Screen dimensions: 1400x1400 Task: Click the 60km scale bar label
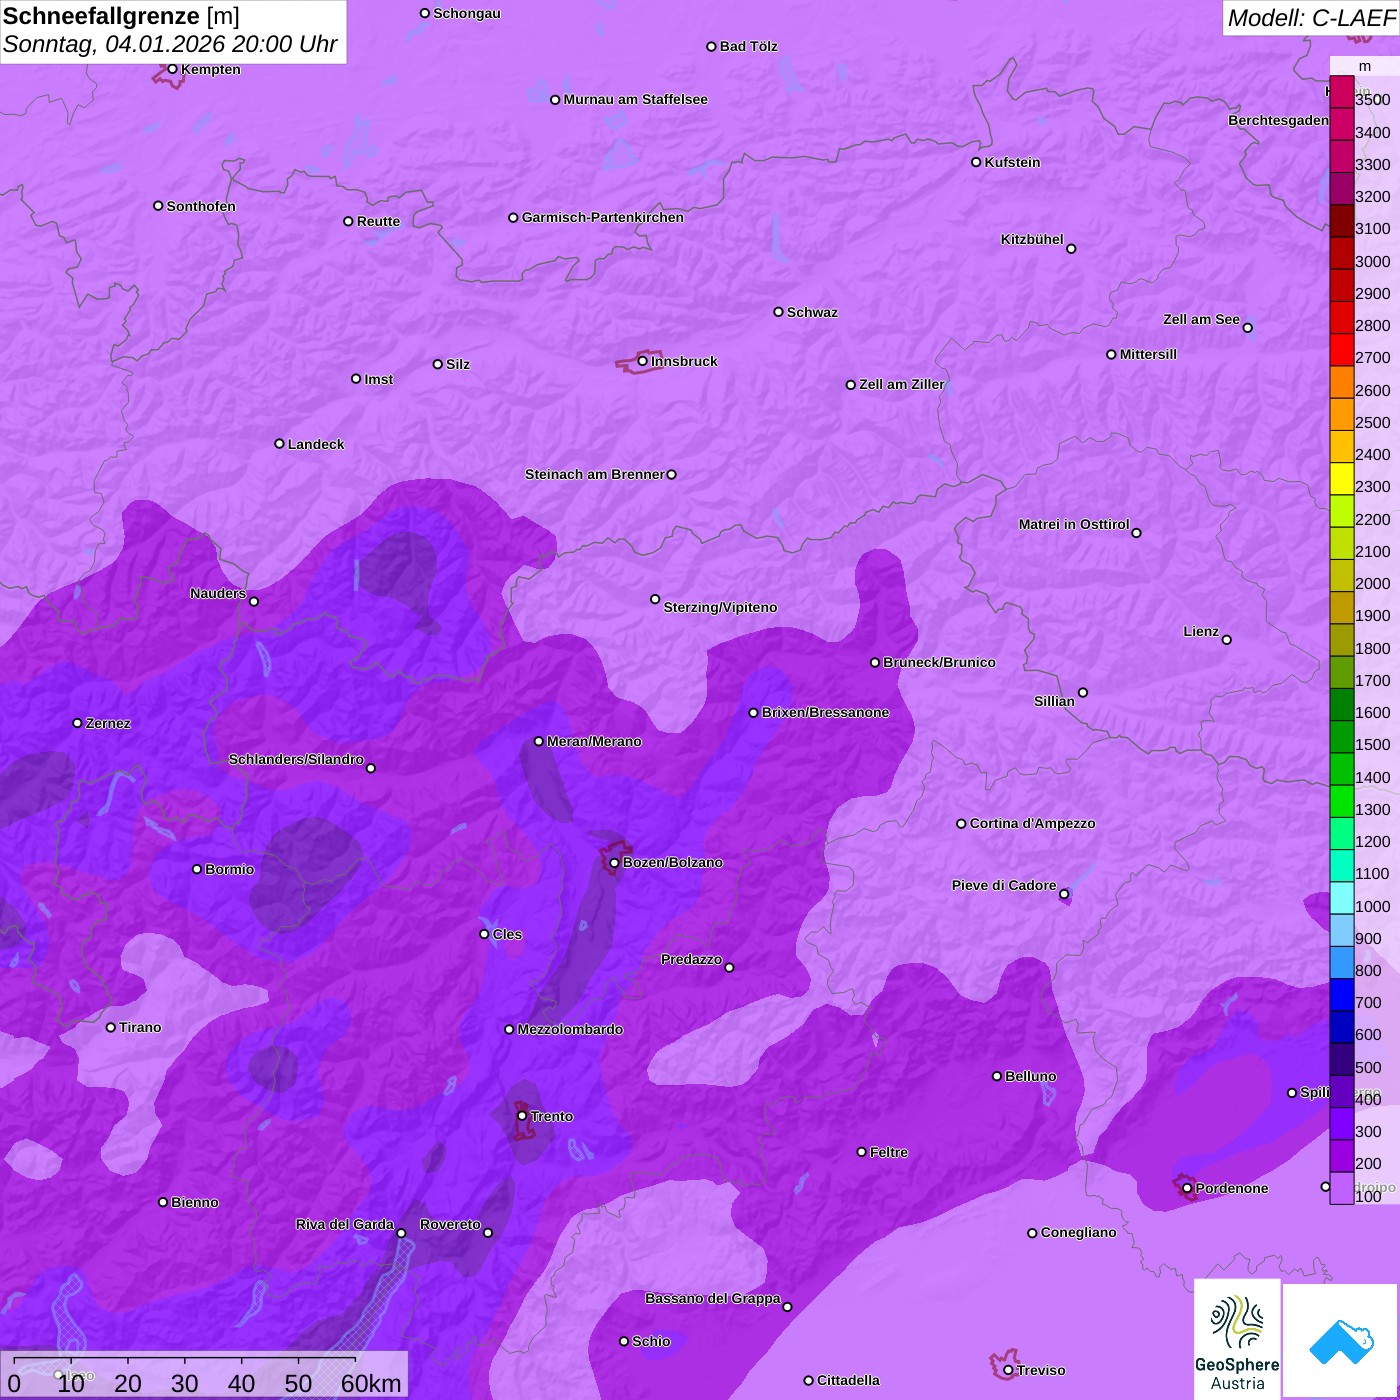click(x=371, y=1383)
